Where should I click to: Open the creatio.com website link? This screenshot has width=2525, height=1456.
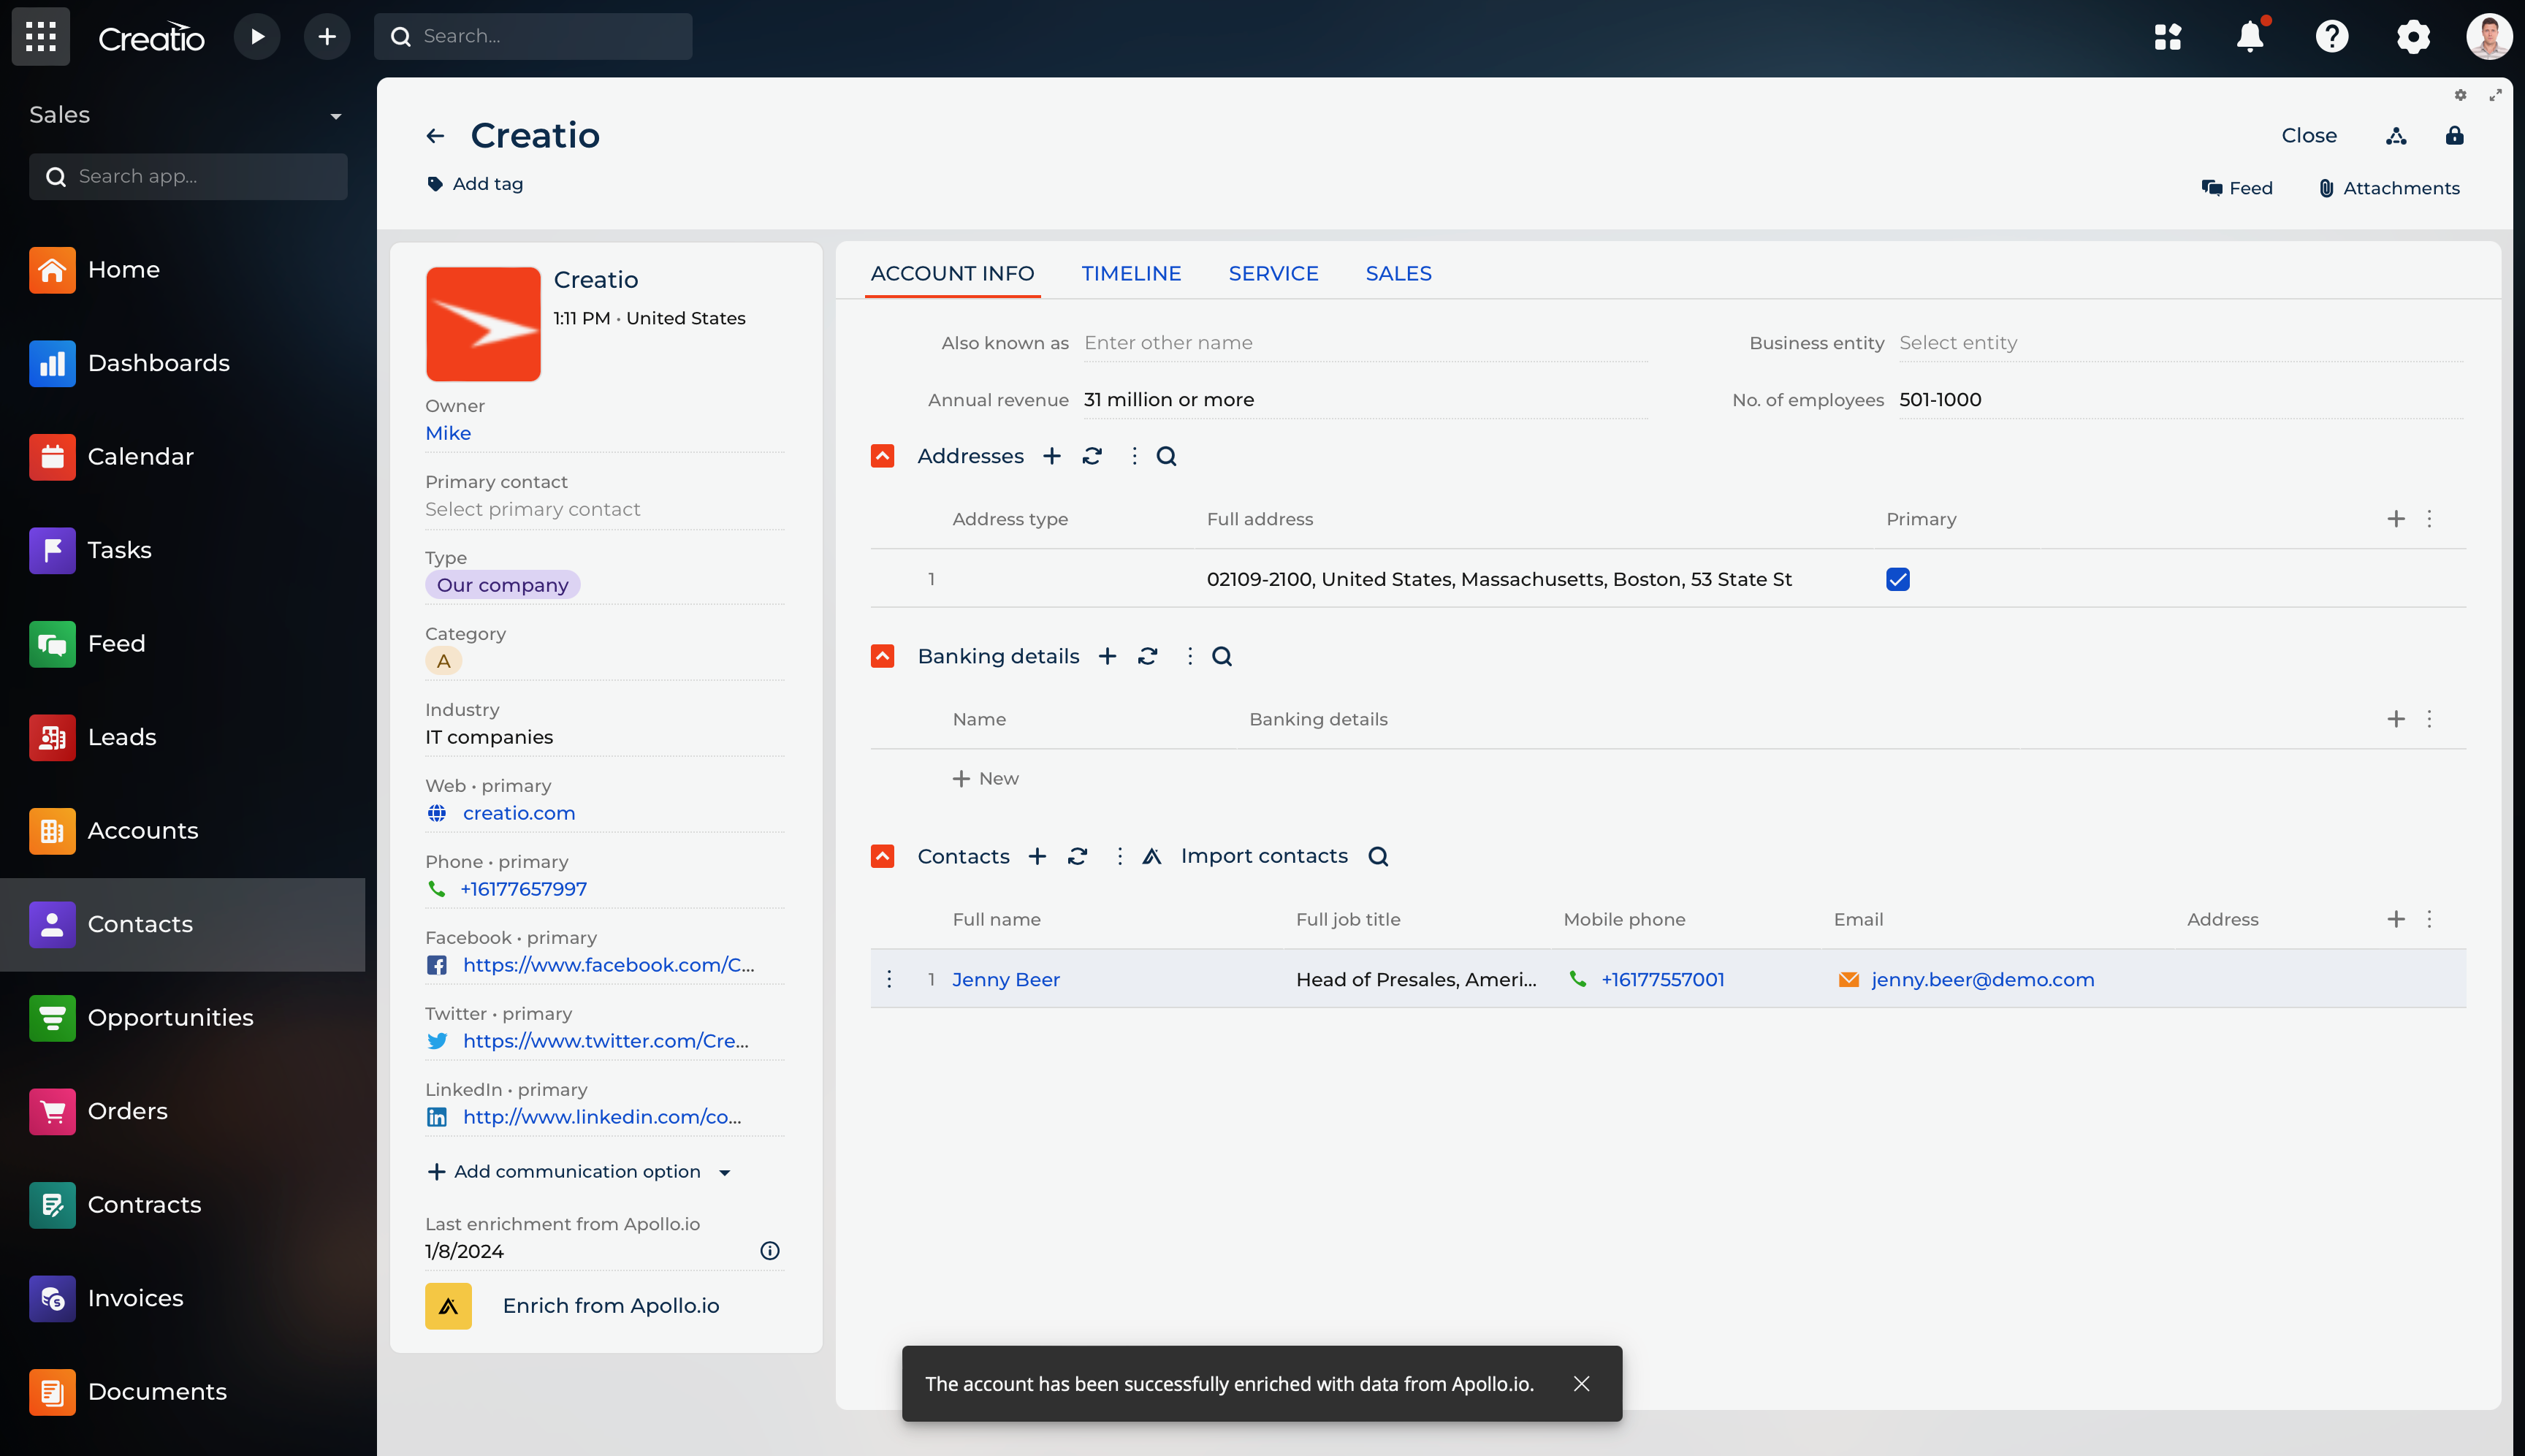pos(518,813)
